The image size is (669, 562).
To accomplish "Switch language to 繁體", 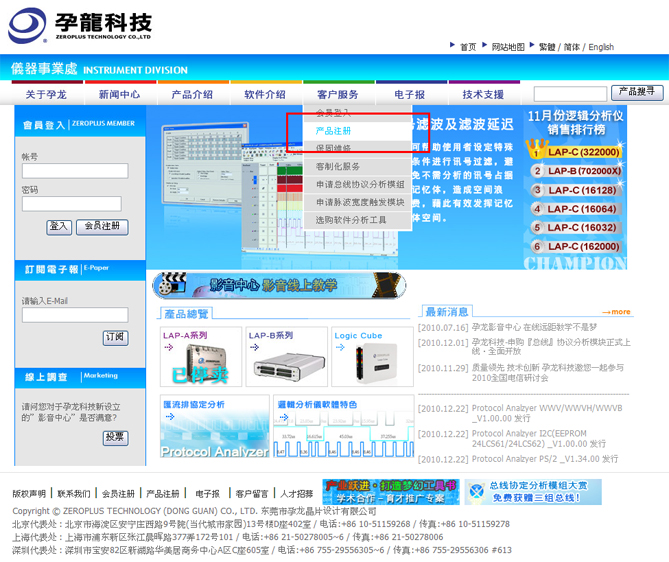I will point(547,47).
